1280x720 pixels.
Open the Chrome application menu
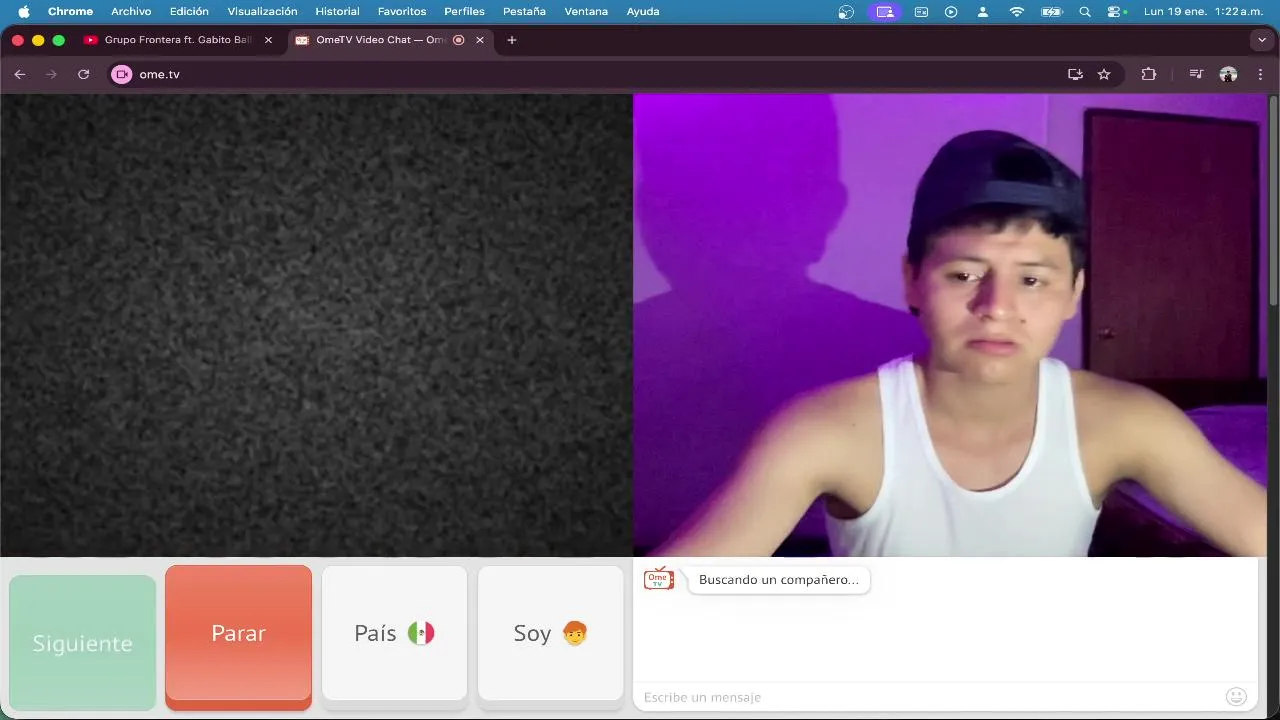pos(70,11)
